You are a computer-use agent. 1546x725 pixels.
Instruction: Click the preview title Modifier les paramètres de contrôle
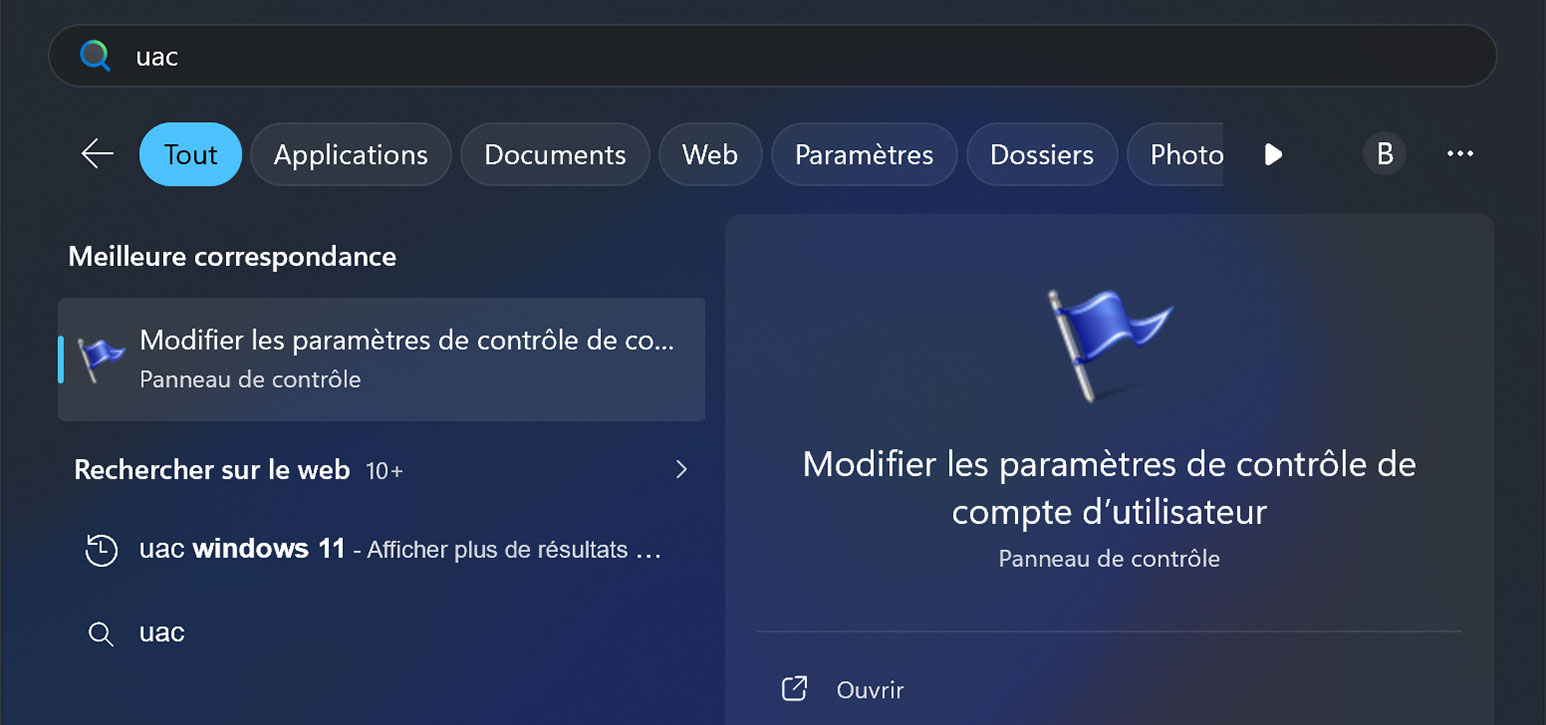click(1109, 488)
